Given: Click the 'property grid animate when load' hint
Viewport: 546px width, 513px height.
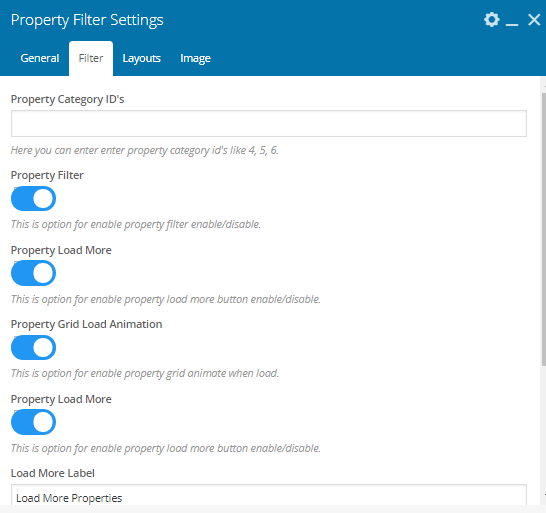Looking at the screenshot, I should (x=145, y=373).
